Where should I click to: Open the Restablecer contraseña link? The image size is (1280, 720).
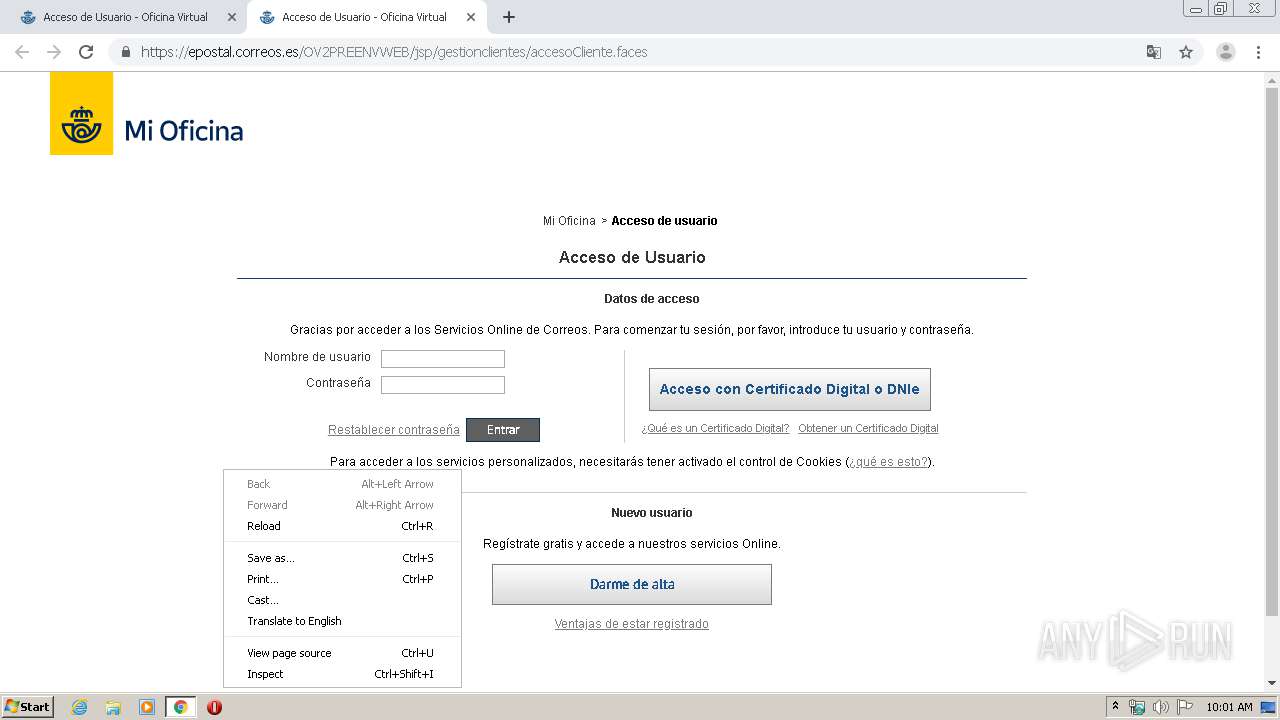(x=394, y=430)
